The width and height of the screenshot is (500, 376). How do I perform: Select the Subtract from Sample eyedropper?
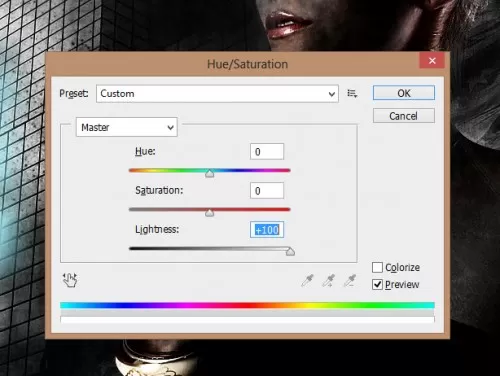click(x=350, y=281)
